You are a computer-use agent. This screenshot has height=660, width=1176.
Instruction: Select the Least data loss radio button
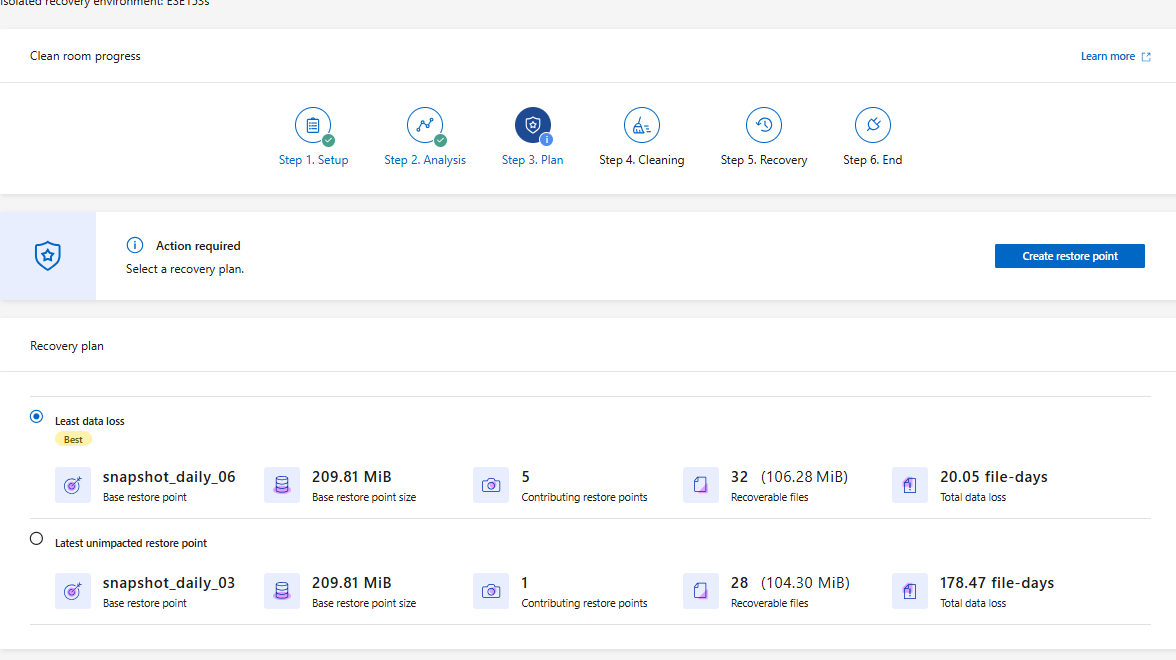click(x=36, y=416)
